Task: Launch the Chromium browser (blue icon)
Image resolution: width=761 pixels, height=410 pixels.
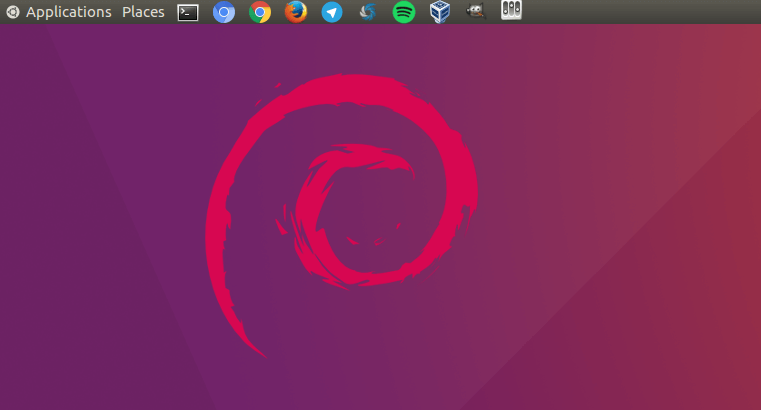Action: 224,12
